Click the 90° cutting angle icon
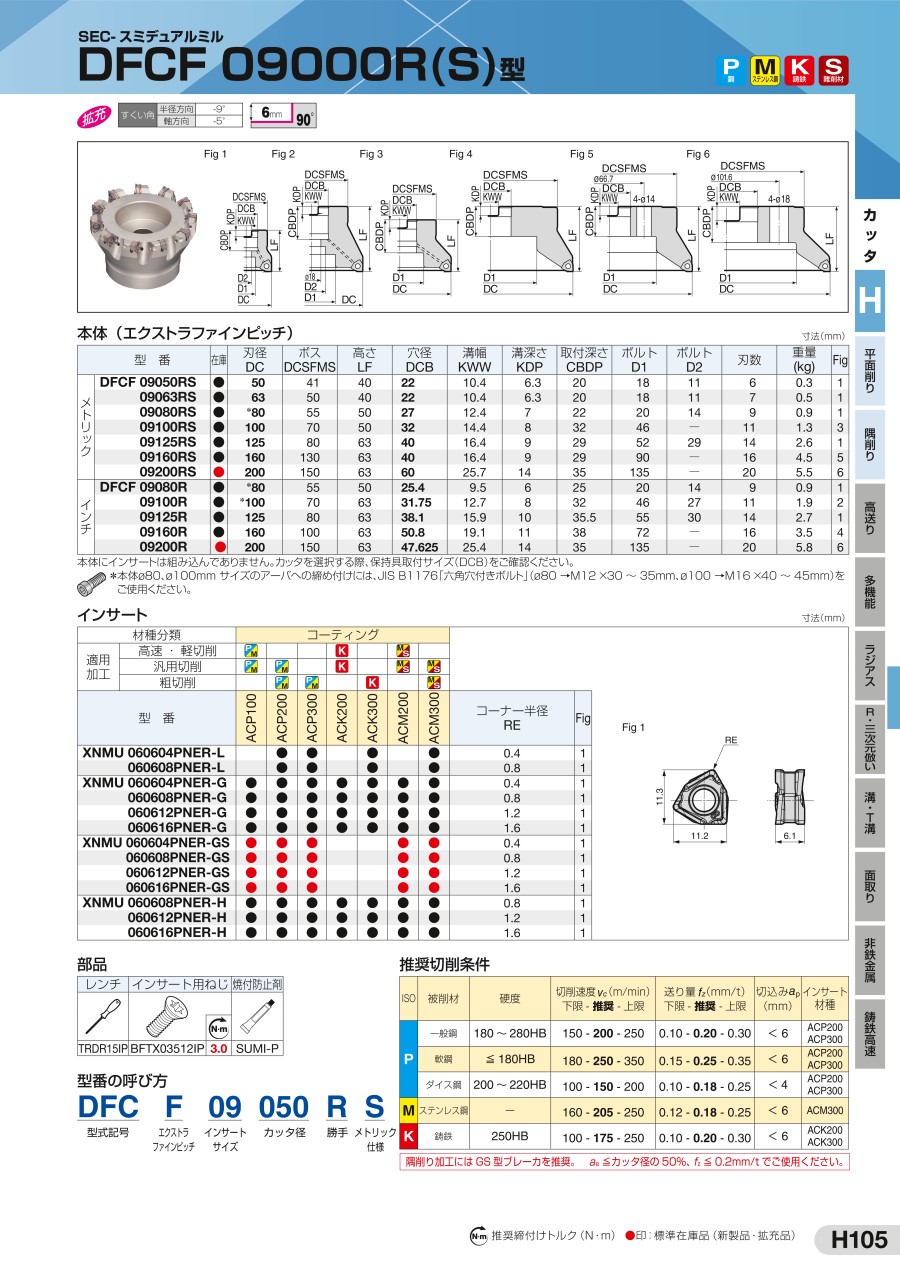 point(304,119)
